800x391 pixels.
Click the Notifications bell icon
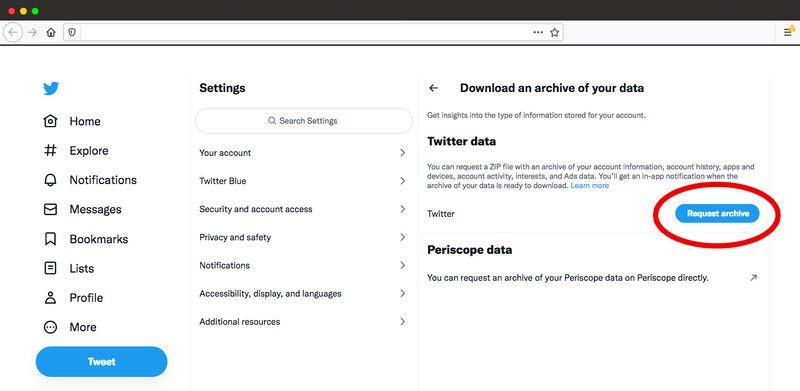[51, 180]
